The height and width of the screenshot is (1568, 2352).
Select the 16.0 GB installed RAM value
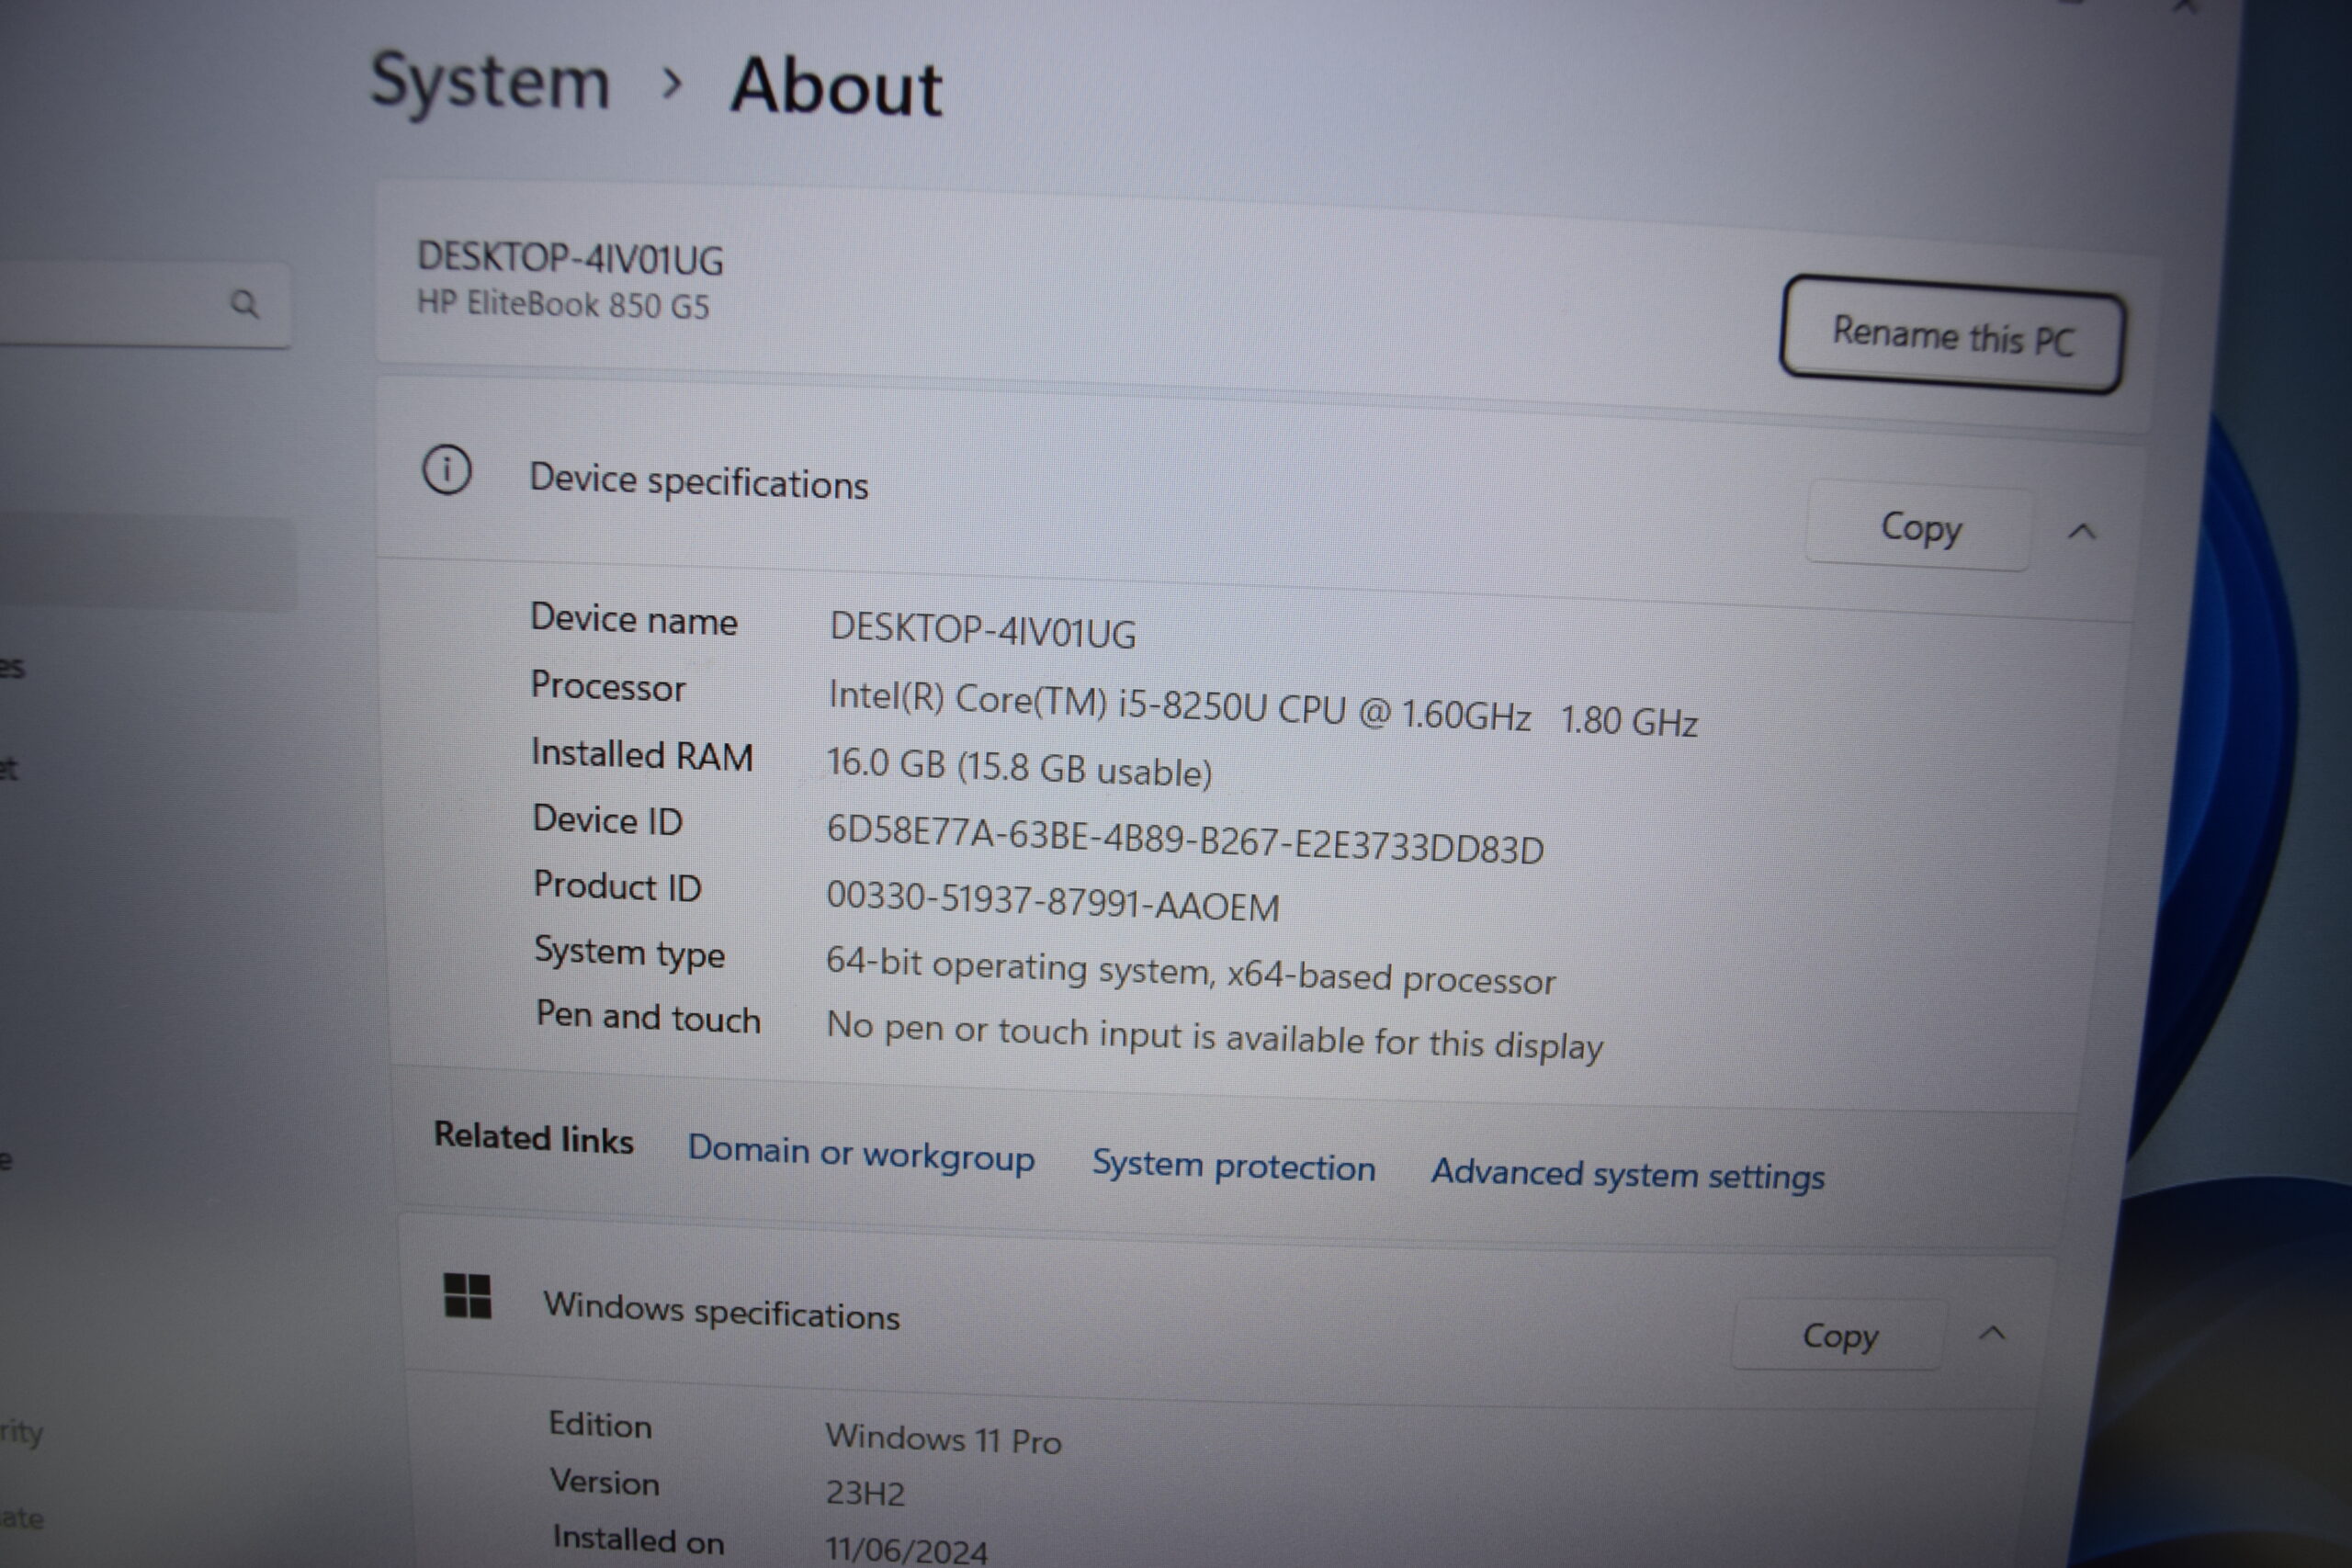[x=1019, y=767]
